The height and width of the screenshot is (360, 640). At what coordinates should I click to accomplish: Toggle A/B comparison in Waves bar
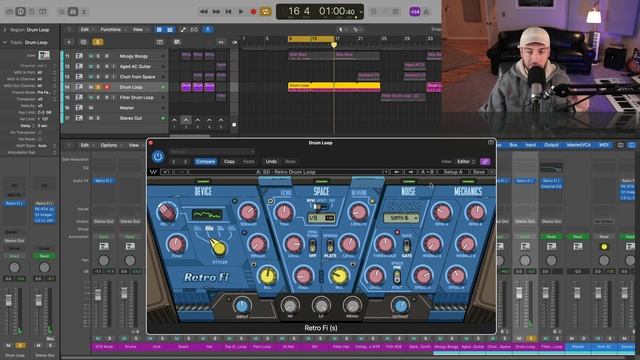[x=427, y=172]
